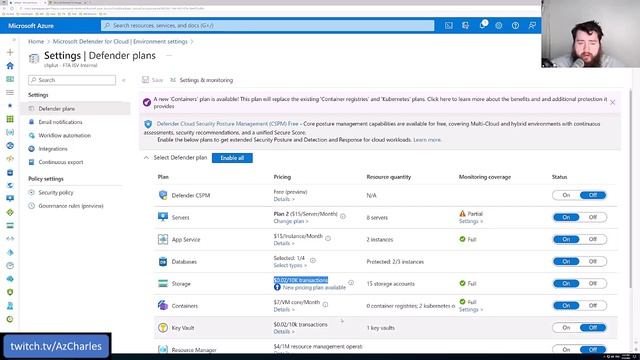This screenshot has width=640, height=360.
Task: Open Containers pricing Details
Action: [x=284, y=309]
